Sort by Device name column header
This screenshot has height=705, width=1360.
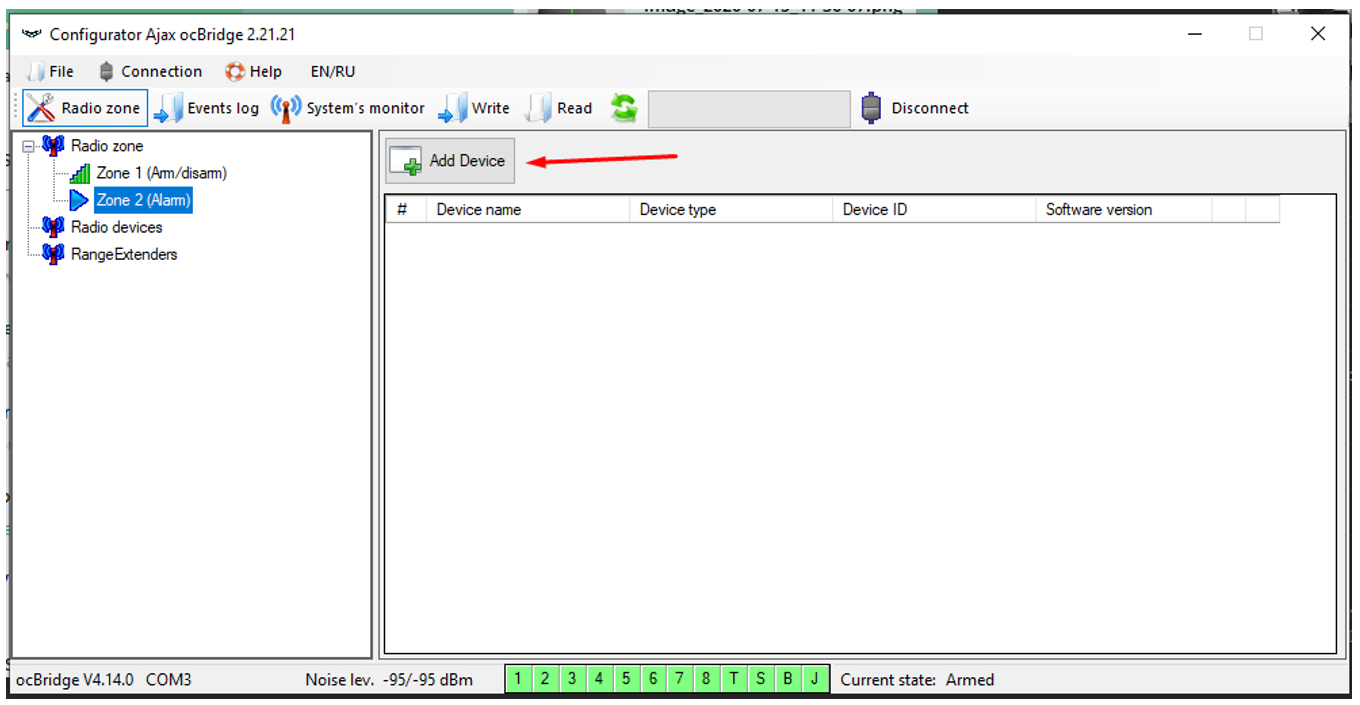point(528,209)
